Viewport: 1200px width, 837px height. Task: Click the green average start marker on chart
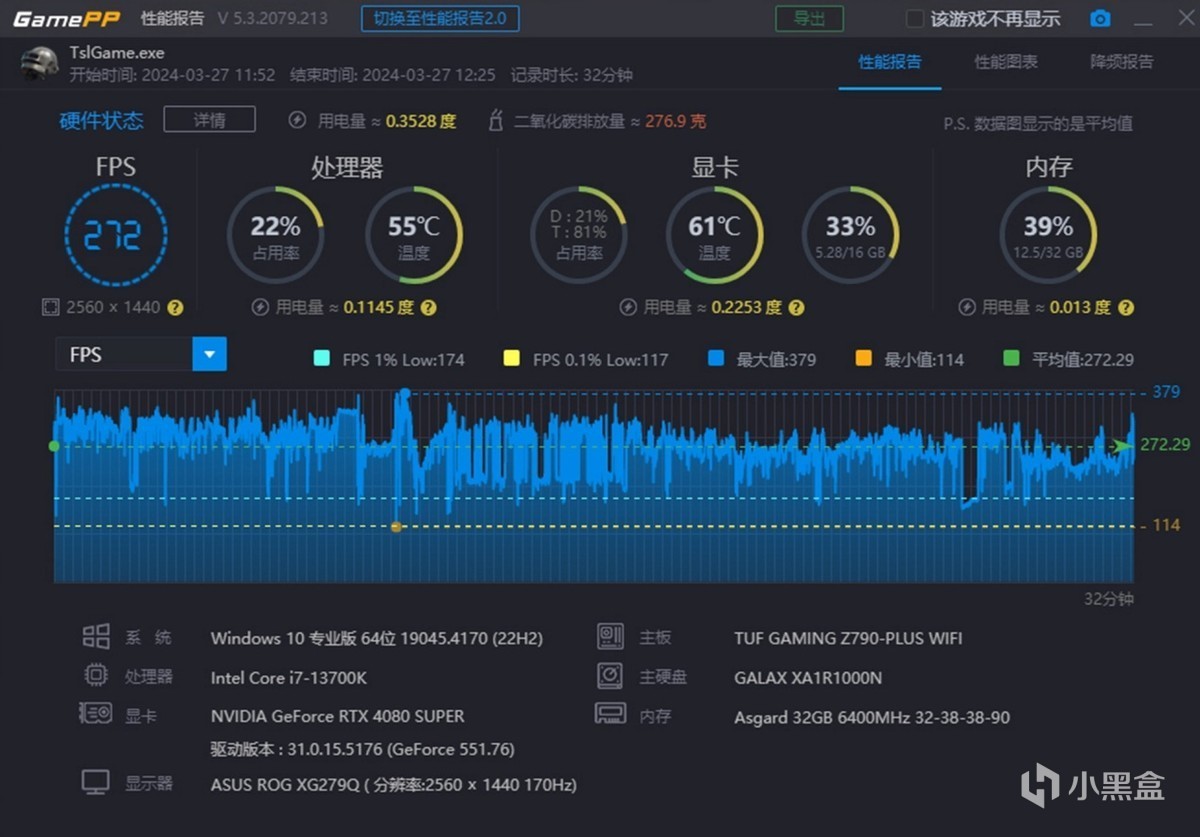coord(54,446)
